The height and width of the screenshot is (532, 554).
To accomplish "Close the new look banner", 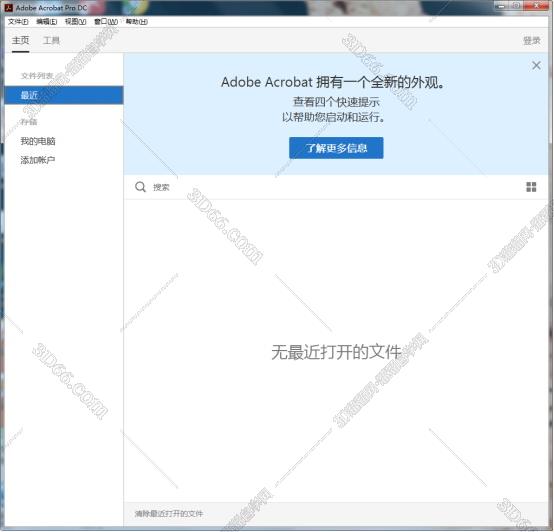I will pyautogui.click(x=536, y=65).
